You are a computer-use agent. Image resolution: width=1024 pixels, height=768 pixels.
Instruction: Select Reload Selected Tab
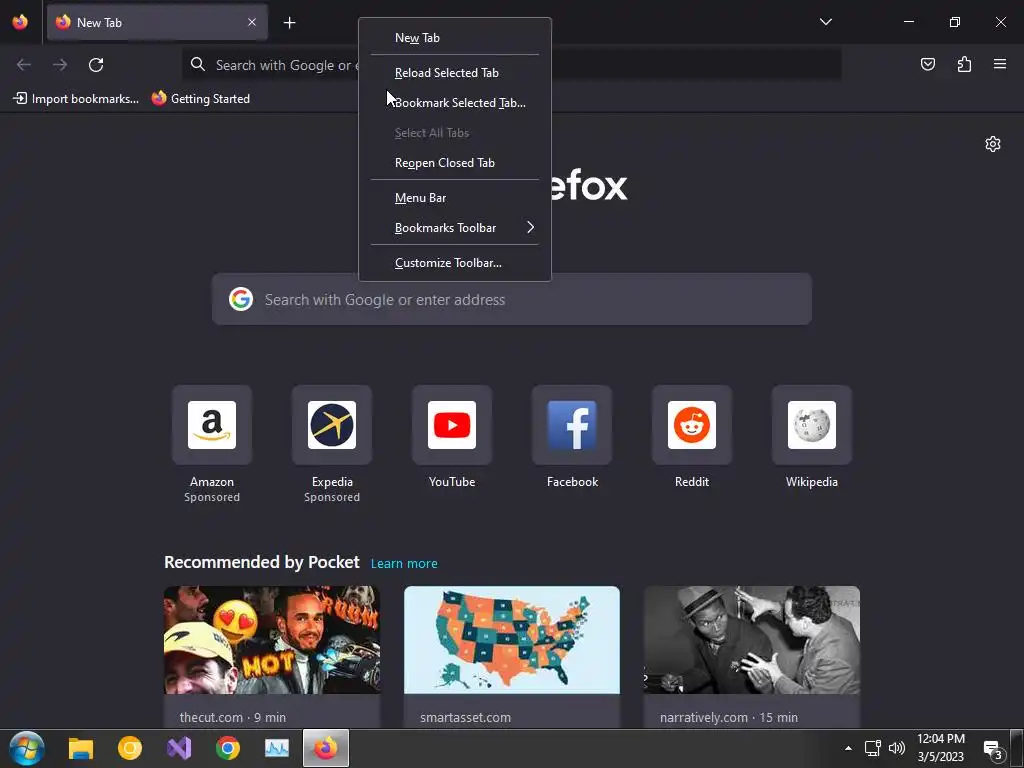pos(455,73)
